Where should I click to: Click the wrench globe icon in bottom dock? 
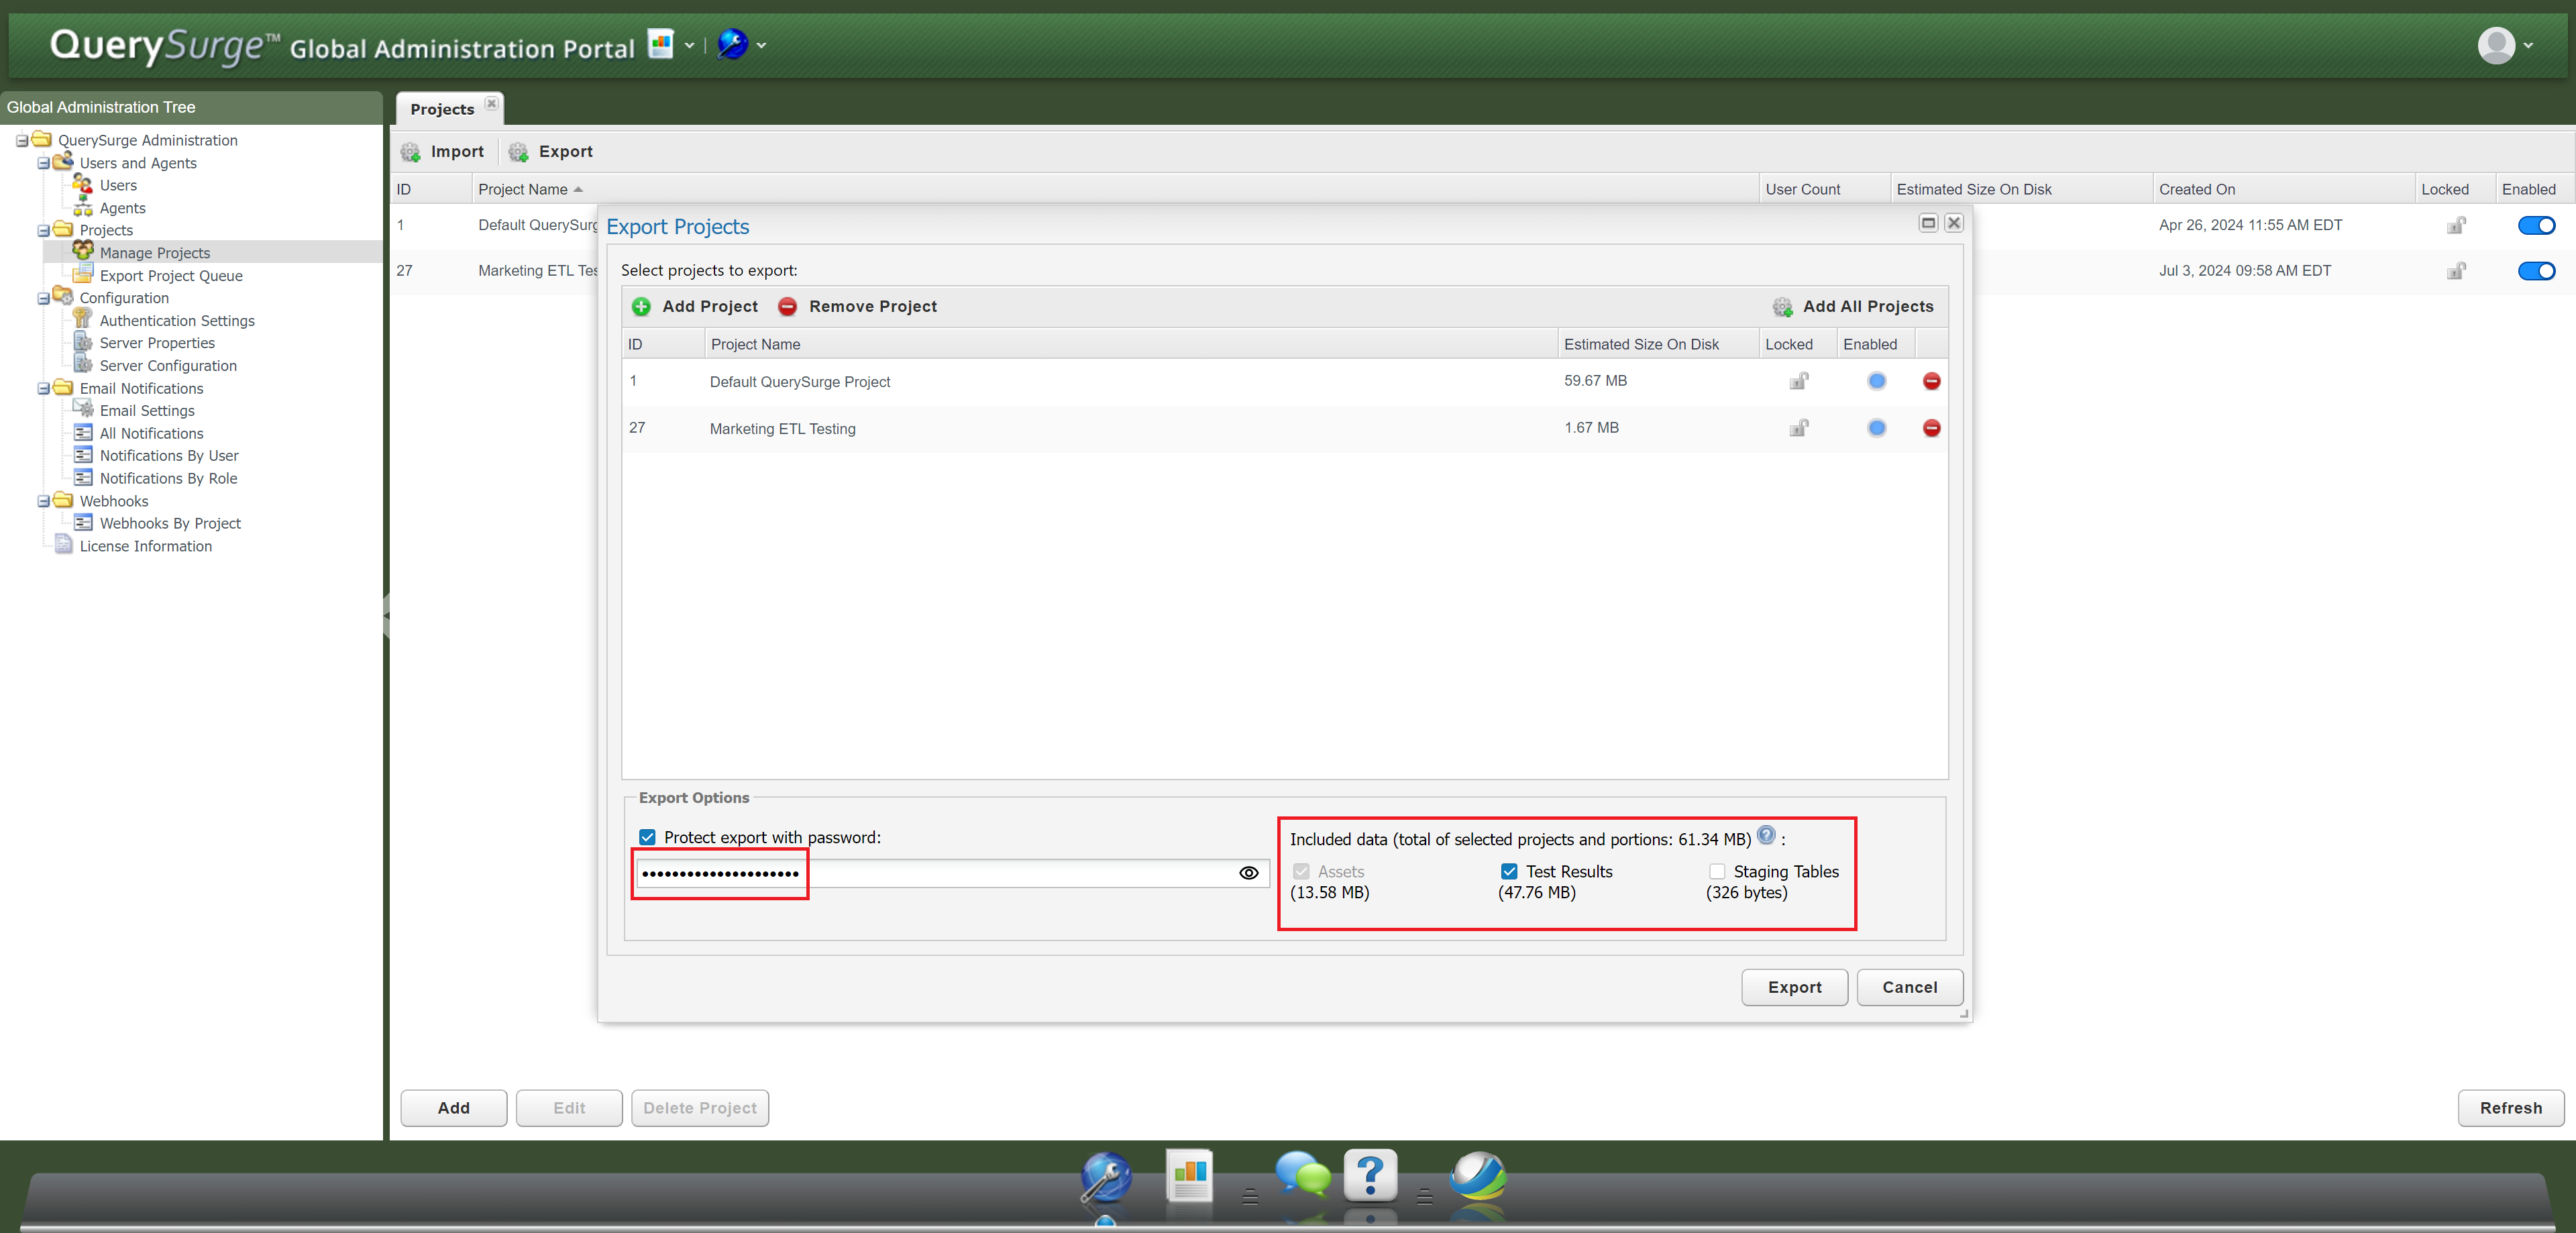click(1105, 1178)
